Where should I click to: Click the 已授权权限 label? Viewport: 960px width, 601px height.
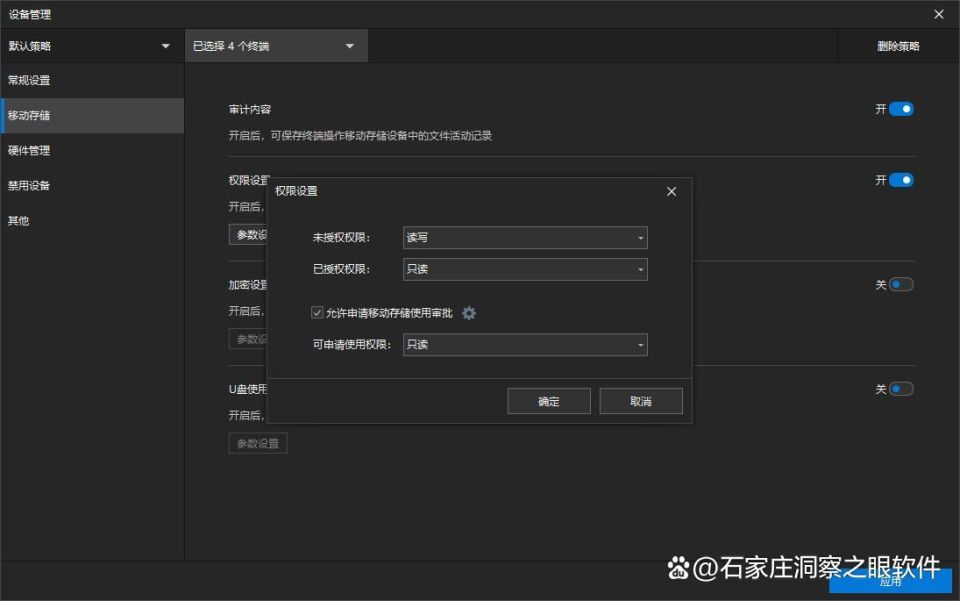coord(341,269)
